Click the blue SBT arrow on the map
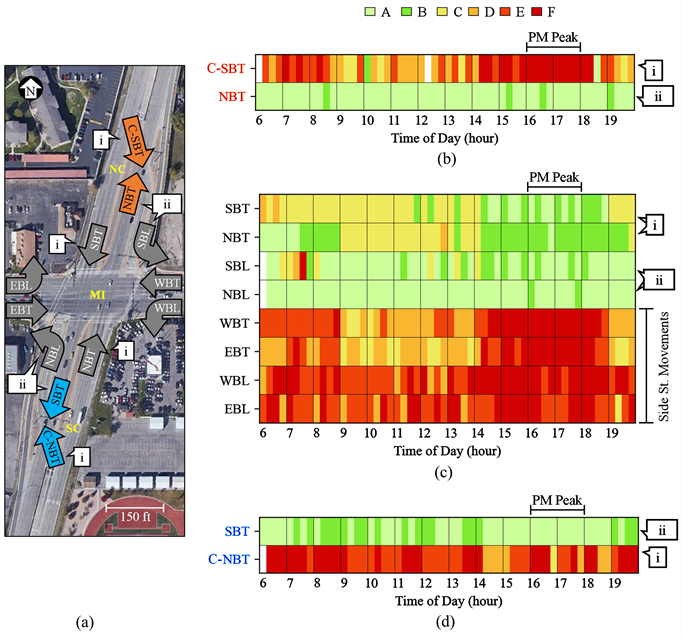Screen dimensions: 683x637 click(x=59, y=403)
